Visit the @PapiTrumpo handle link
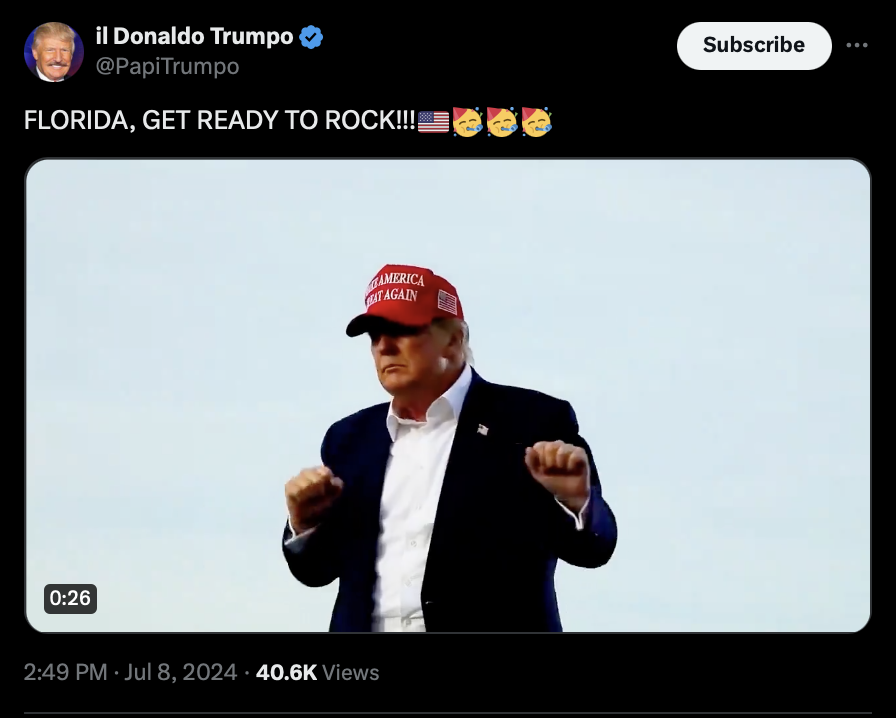The height and width of the screenshot is (718, 896). point(167,66)
